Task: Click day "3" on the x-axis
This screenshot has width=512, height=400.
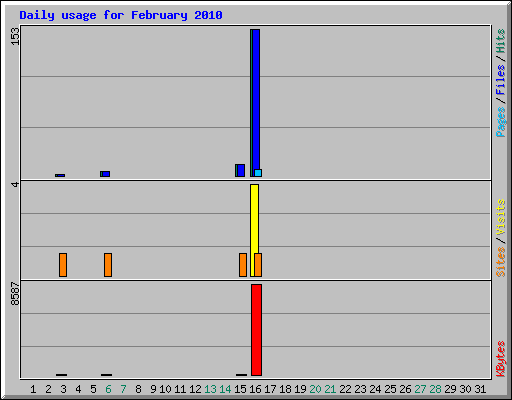Action: pyautogui.click(x=63, y=389)
